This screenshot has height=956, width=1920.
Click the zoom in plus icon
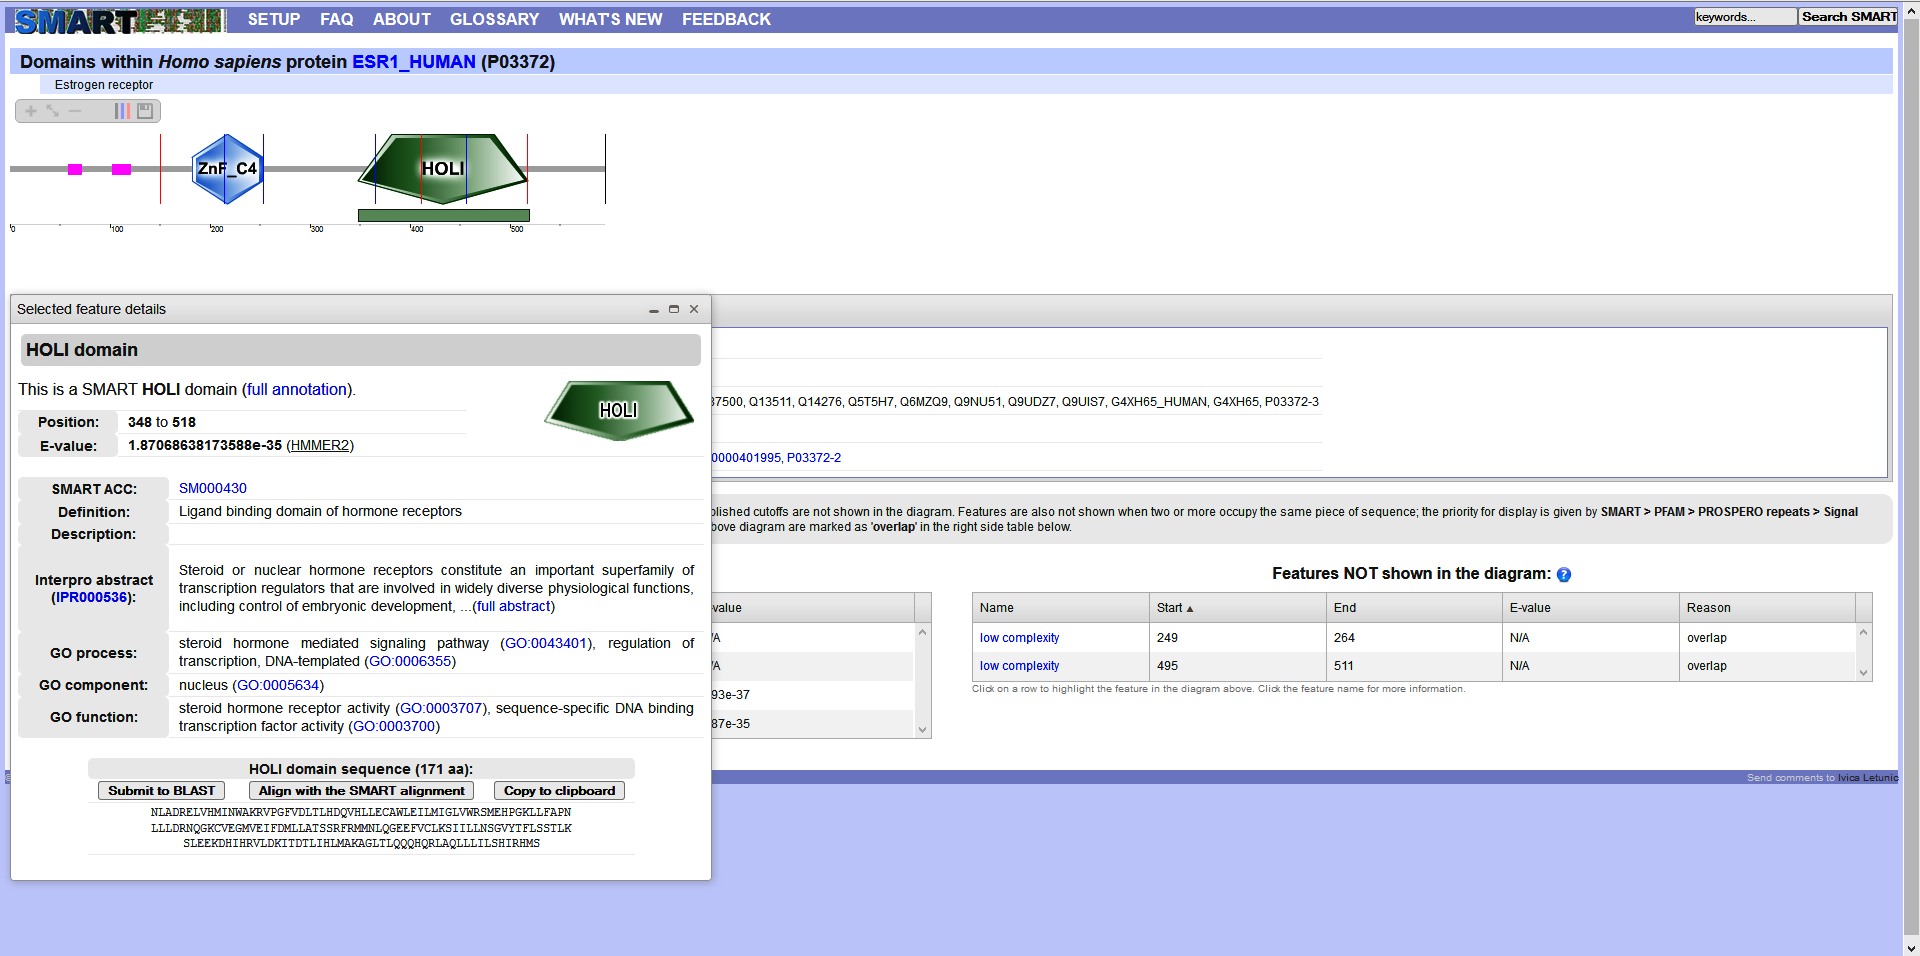coord(31,111)
